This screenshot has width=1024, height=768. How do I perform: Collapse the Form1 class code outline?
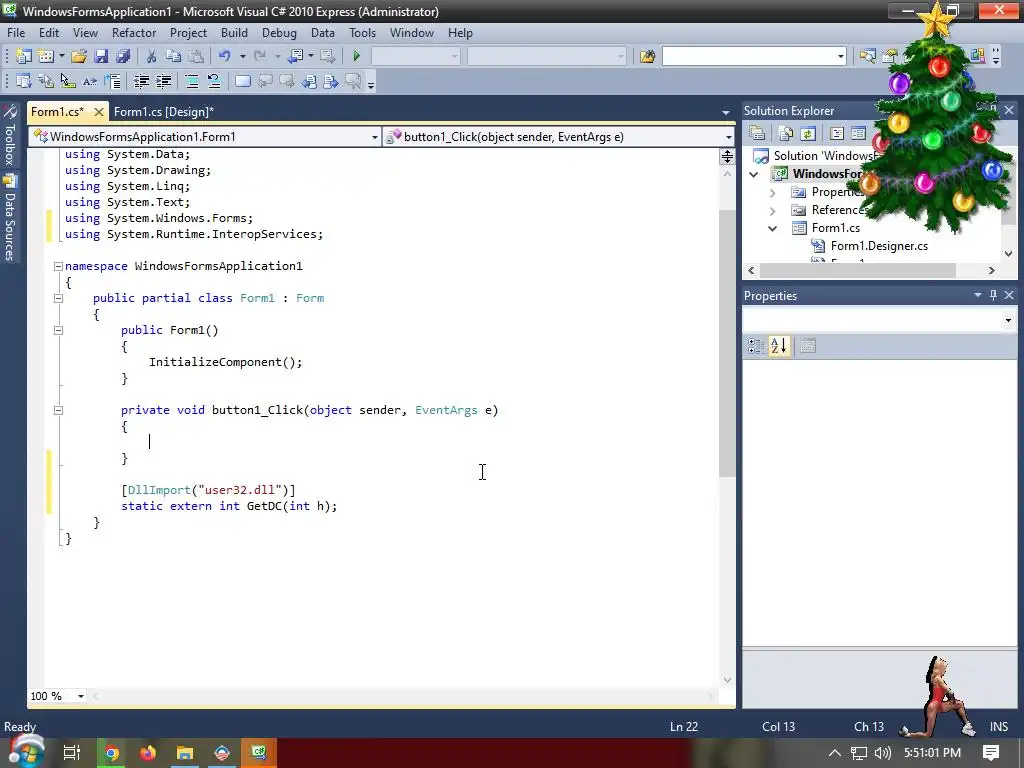point(58,298)
